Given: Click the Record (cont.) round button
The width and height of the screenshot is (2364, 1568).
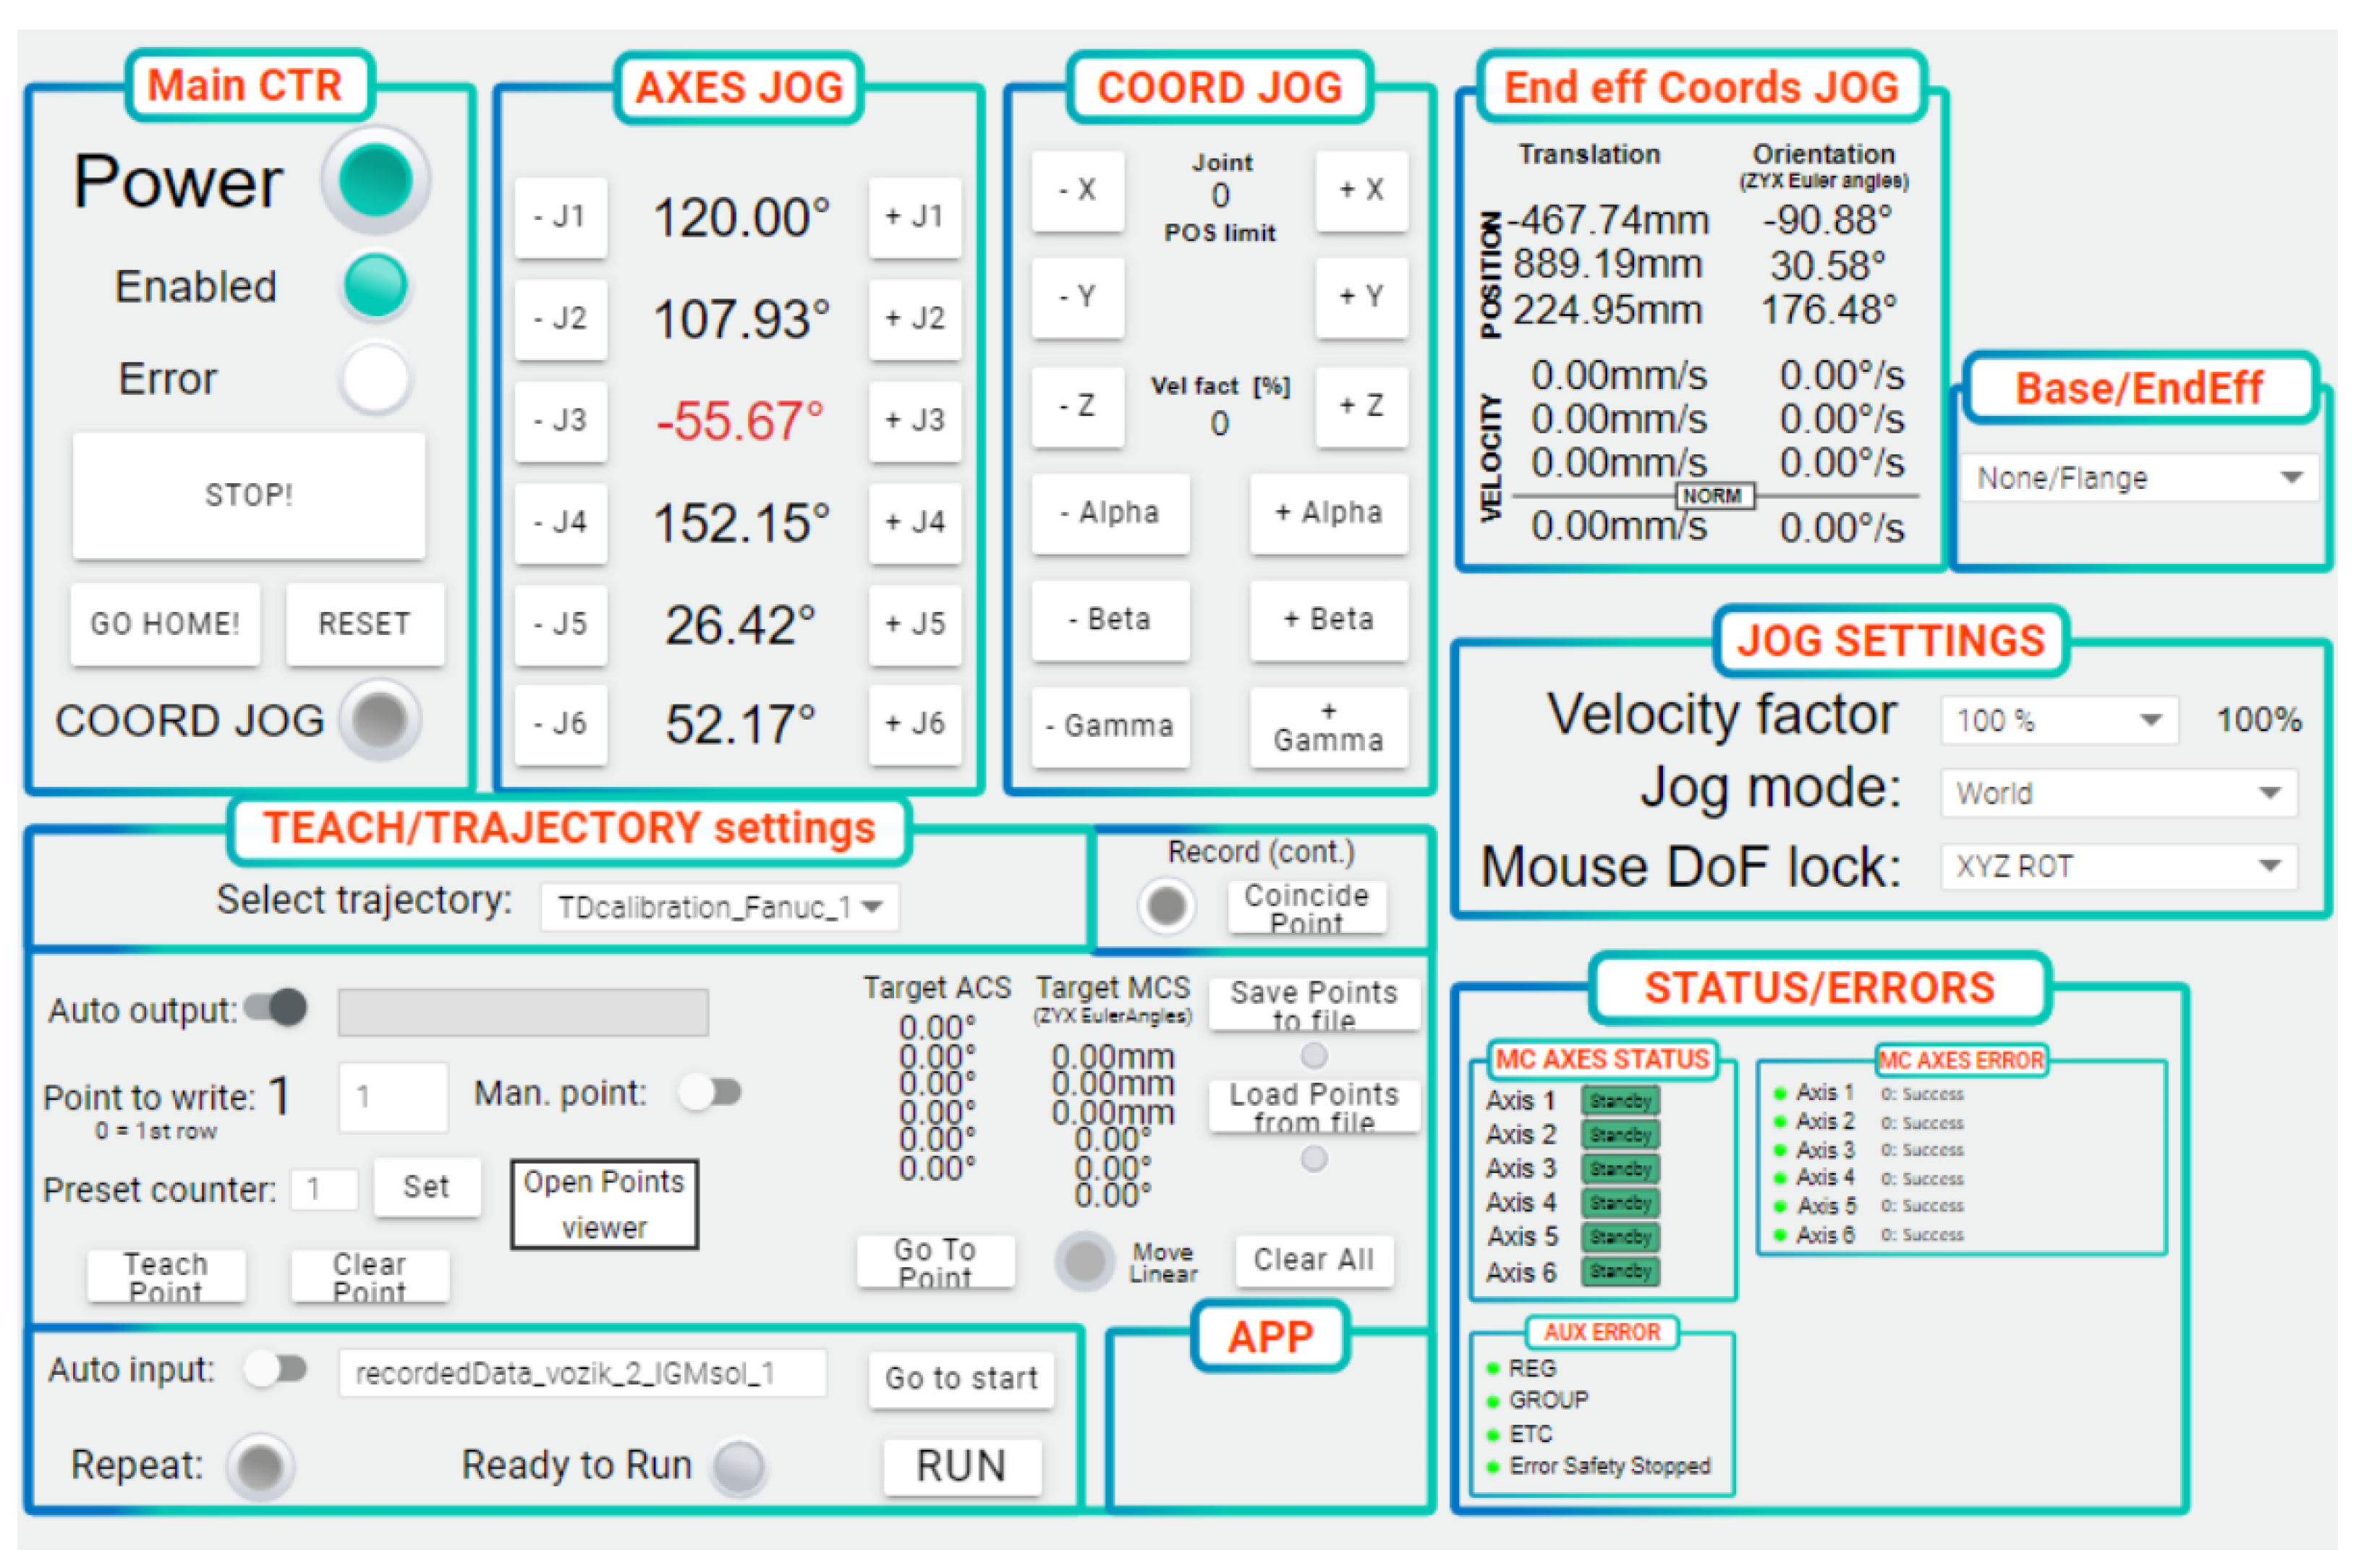Looking at the screenshot, I should tap(1166, 906).
